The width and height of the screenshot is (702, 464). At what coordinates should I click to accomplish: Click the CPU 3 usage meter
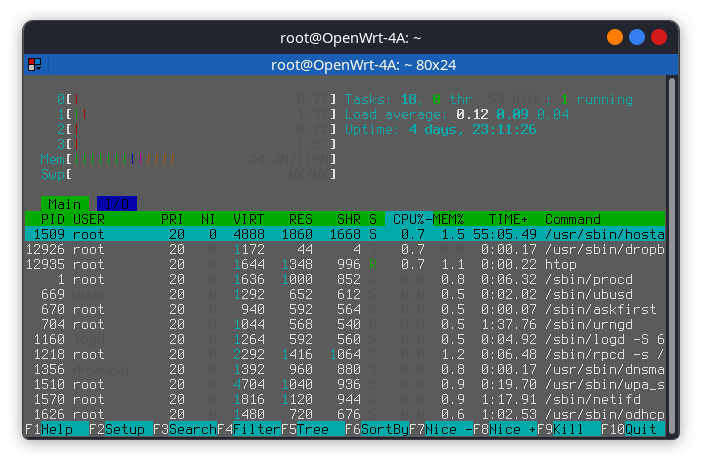pyautogui.click(x=197, y=144)
